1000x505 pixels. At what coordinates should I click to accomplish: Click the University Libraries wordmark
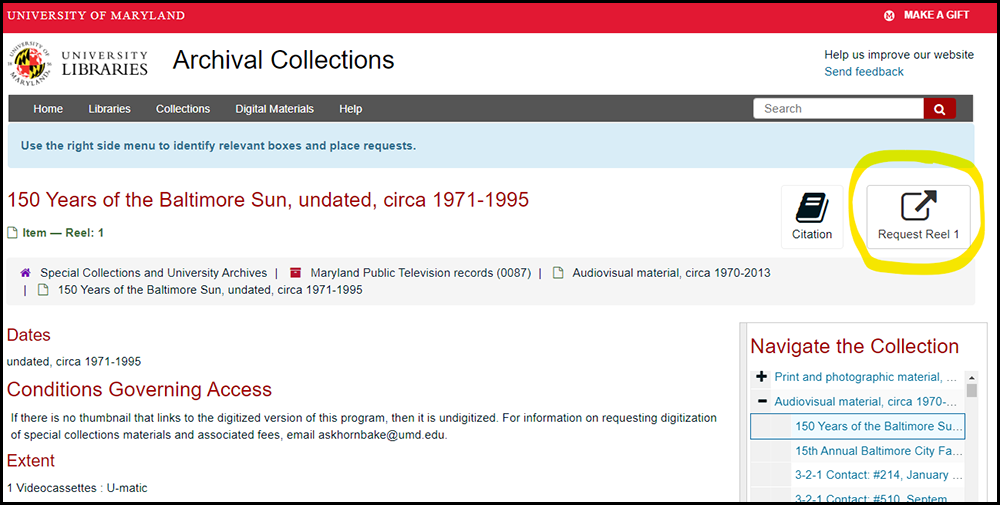coord(105,63)
